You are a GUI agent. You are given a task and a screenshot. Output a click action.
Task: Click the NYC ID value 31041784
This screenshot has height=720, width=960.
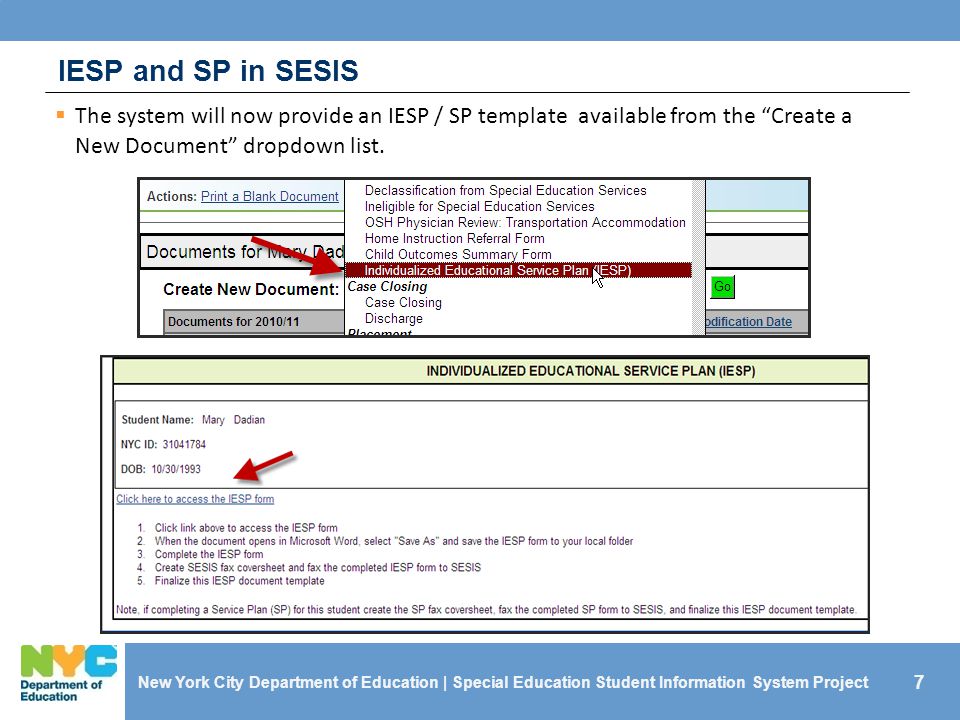184,444
